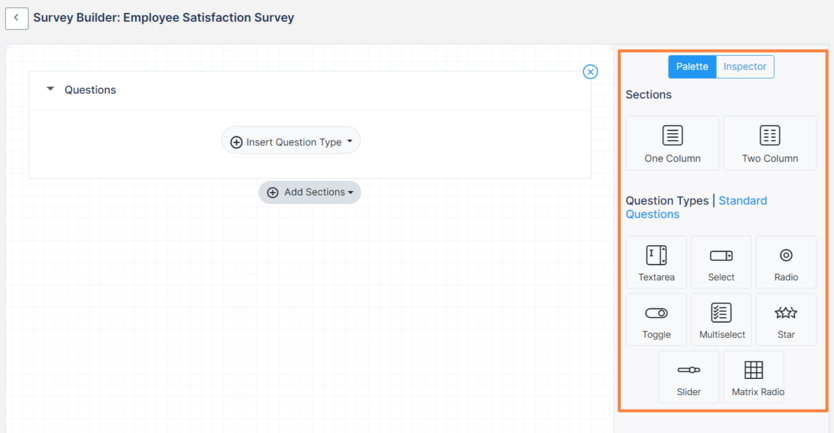This screenshot has height=433, width=834.
Task: Open the Standard Questions link
Action: coord(742,201)
